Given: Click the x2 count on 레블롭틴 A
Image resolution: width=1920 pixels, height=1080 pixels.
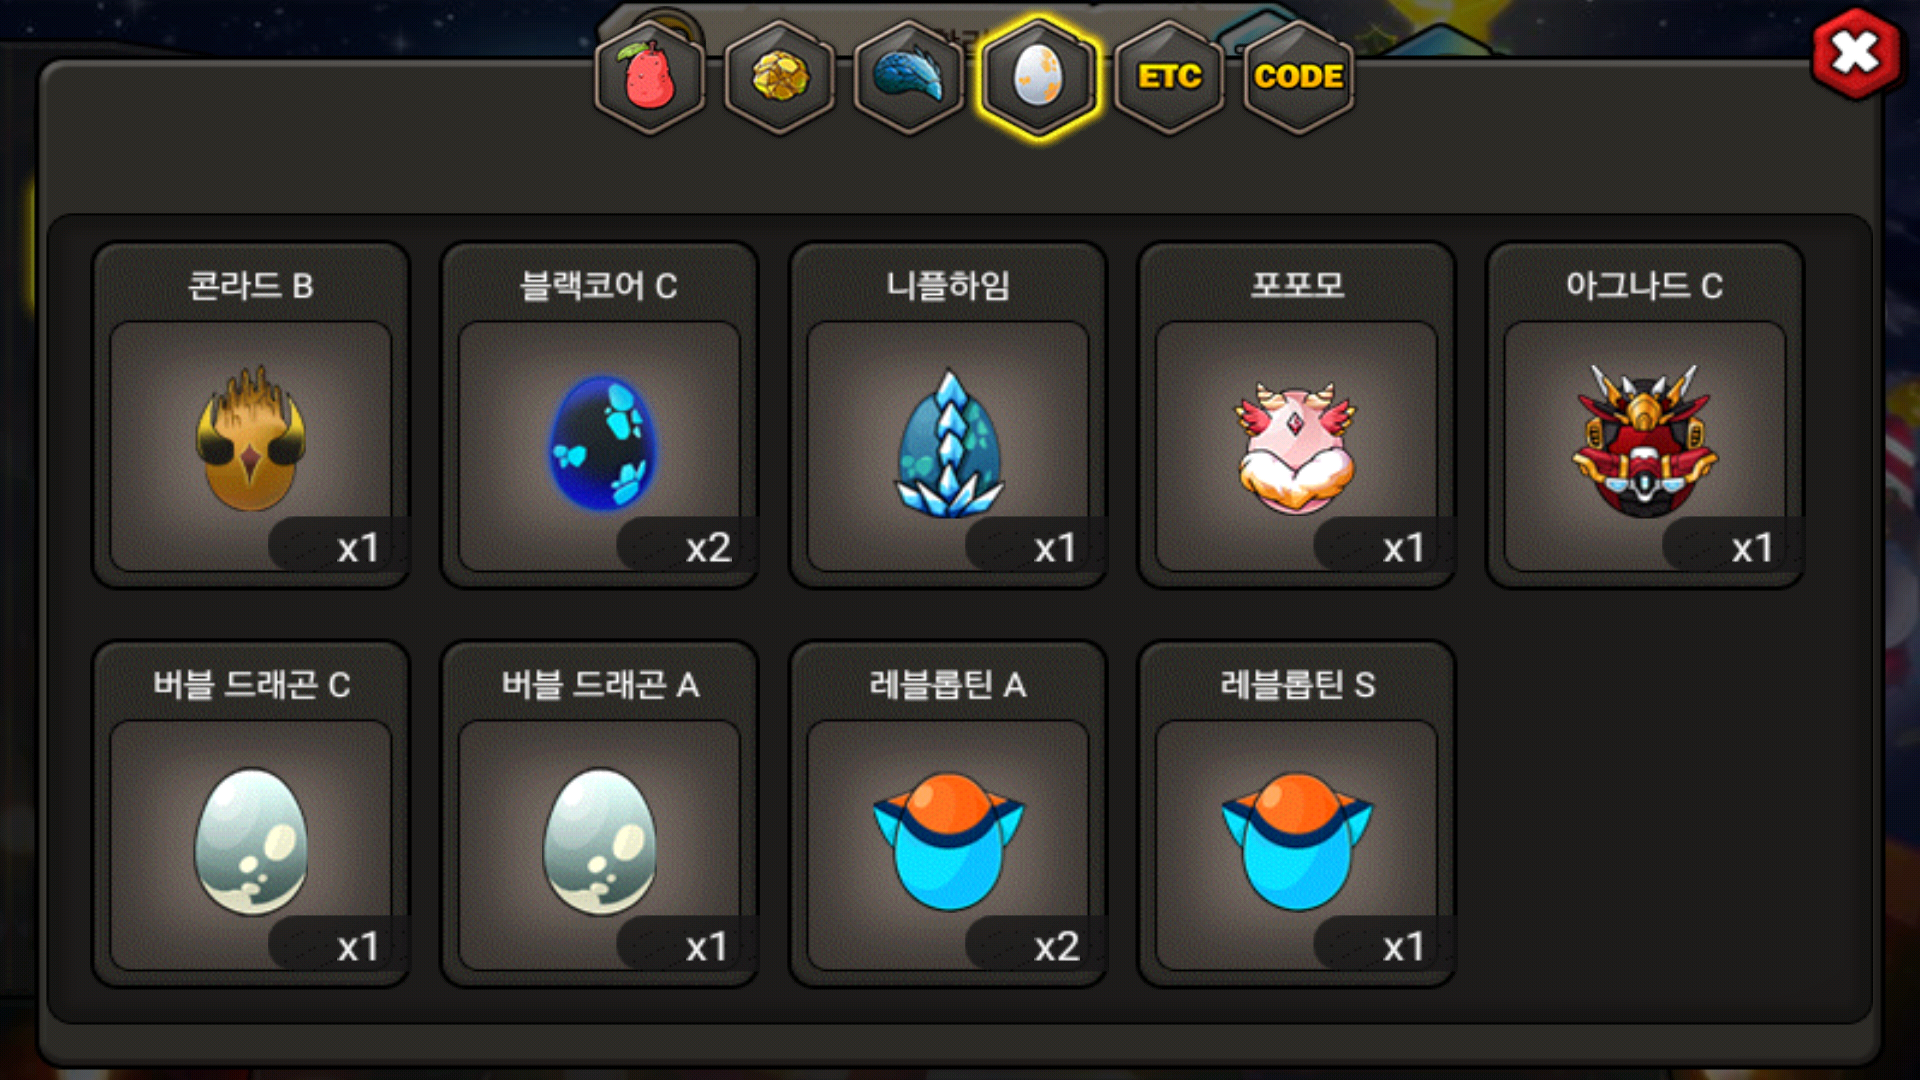Looking at the screenshot, I should (x=1057, y=946).
